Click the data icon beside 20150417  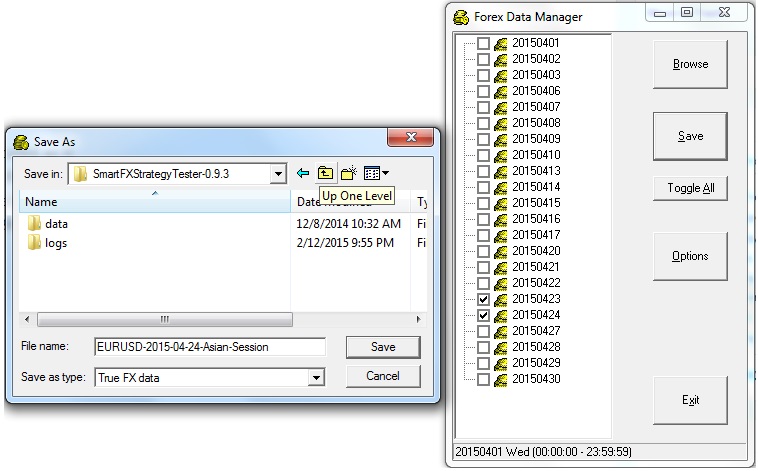click(x=501, y=235)
